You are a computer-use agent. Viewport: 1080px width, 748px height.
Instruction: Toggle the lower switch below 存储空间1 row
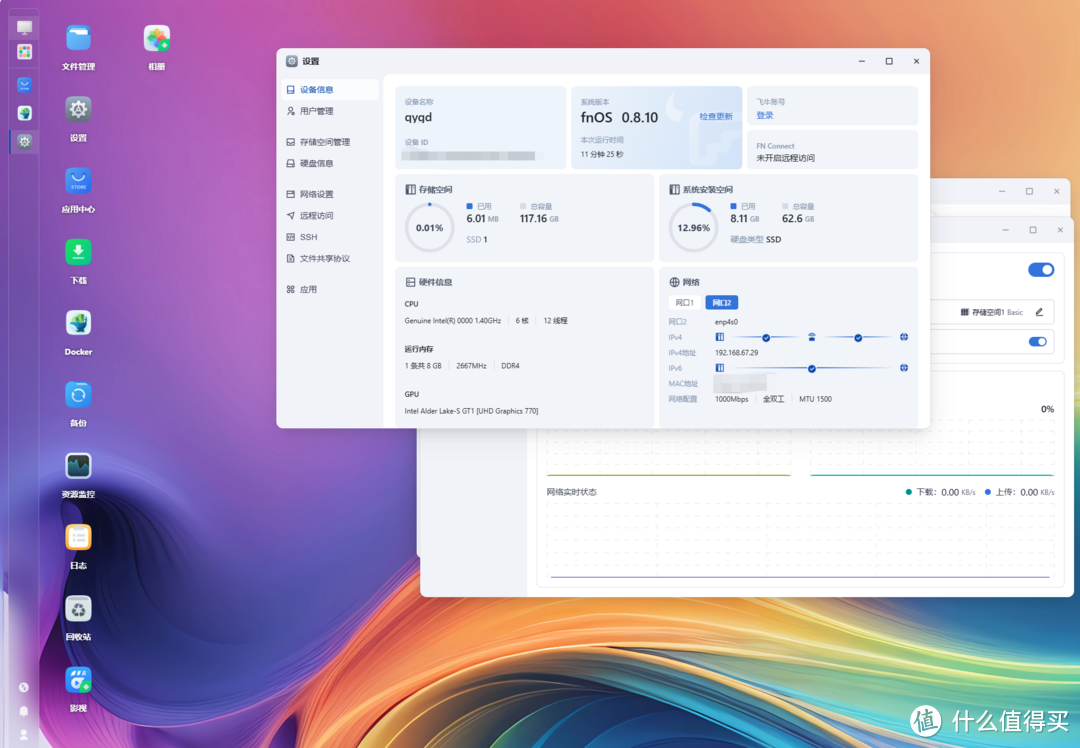point(1038,342)
